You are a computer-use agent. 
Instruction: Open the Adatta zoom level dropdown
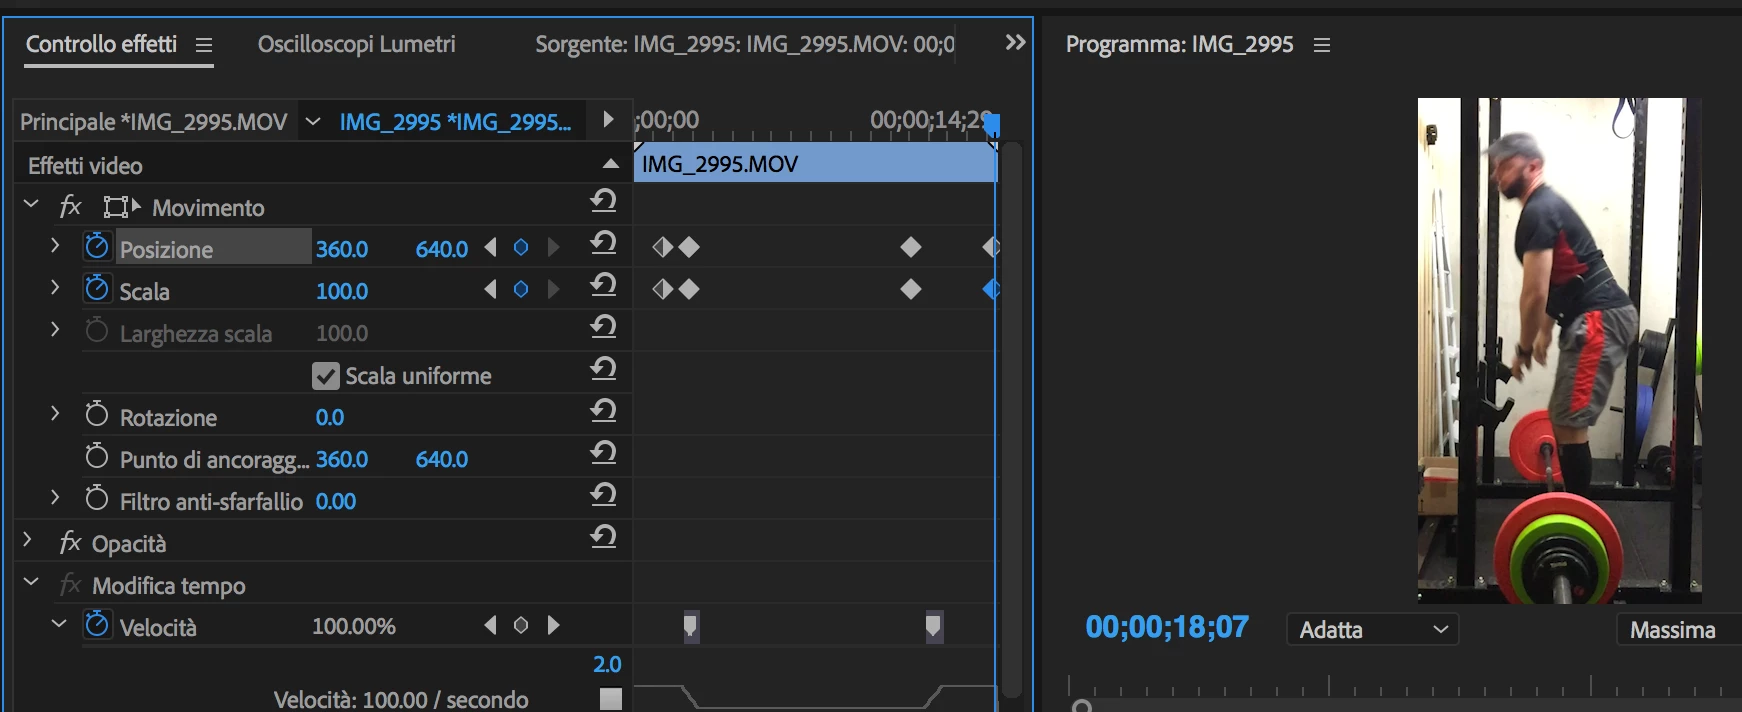pyautogui.click(x=1372, y=630)
